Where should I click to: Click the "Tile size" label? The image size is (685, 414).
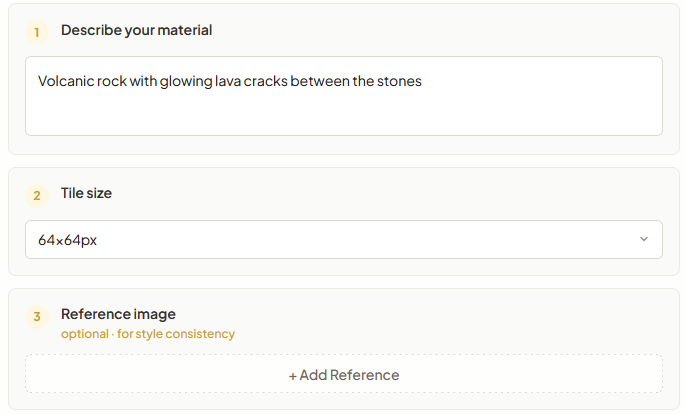86,193
